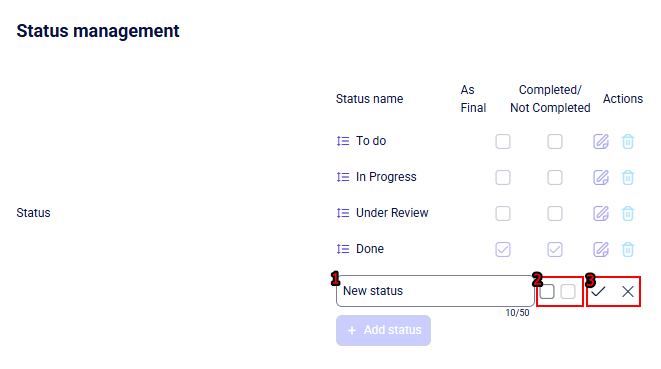Uncheck As Final for Done

coord(503,249)
